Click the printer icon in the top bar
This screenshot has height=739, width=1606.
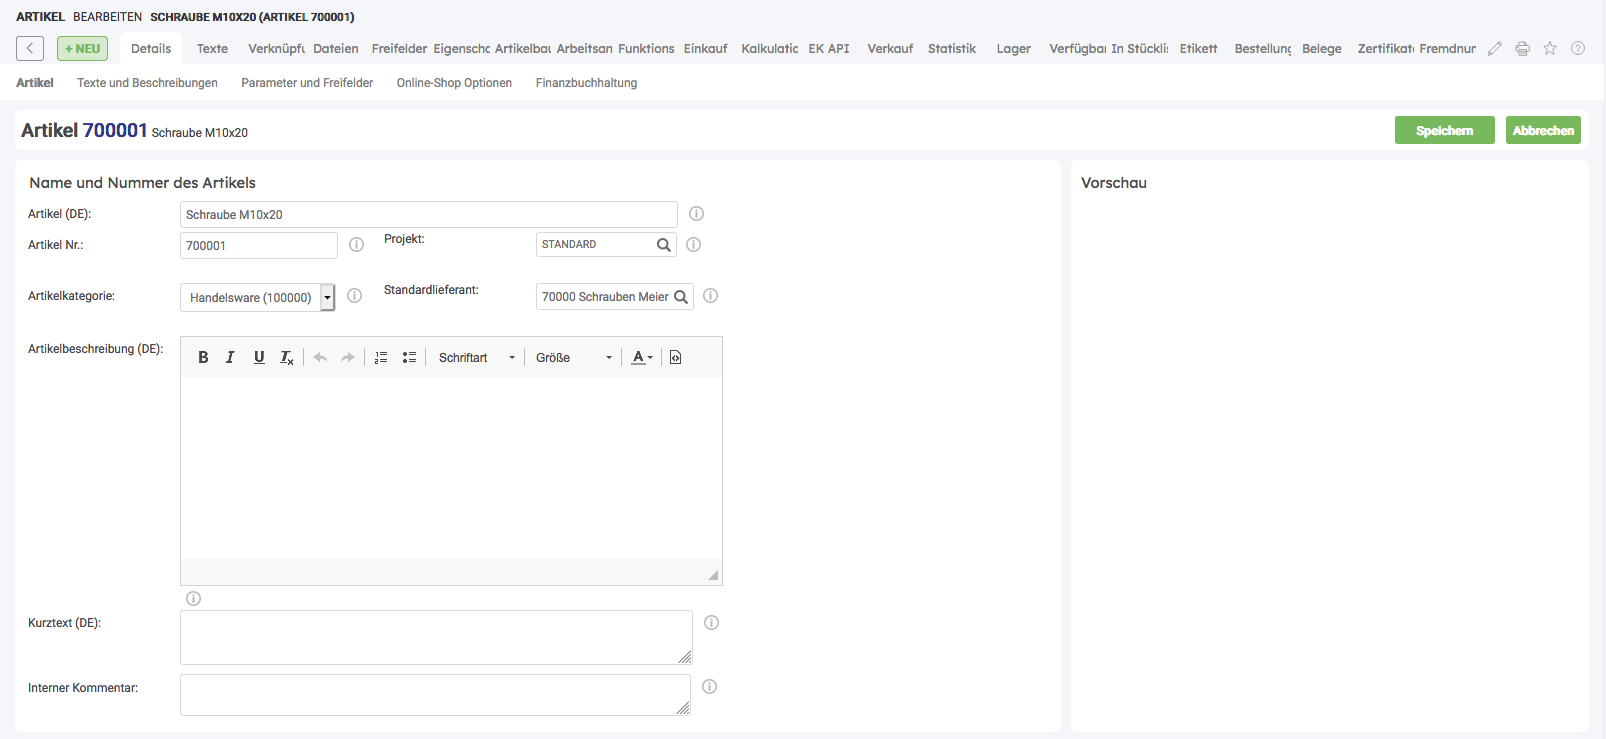pos(1522,48)
